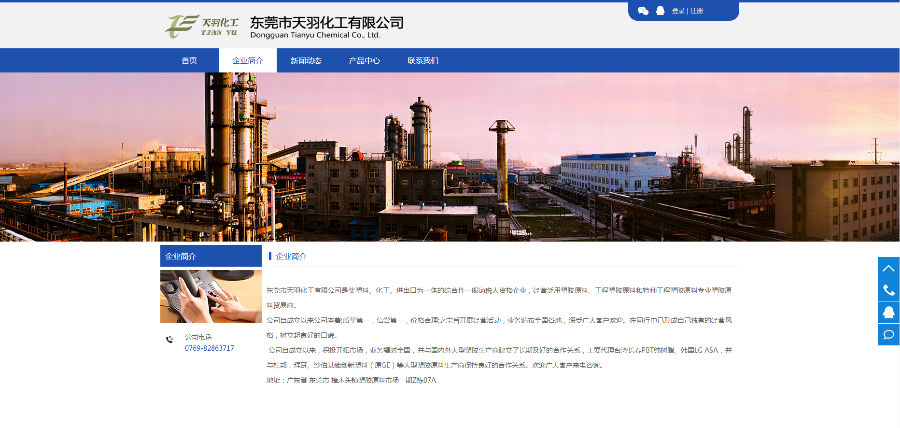Click the address line ending in 07A
Image resolution: width=900 pixels, height=428 pixels.
351,380
